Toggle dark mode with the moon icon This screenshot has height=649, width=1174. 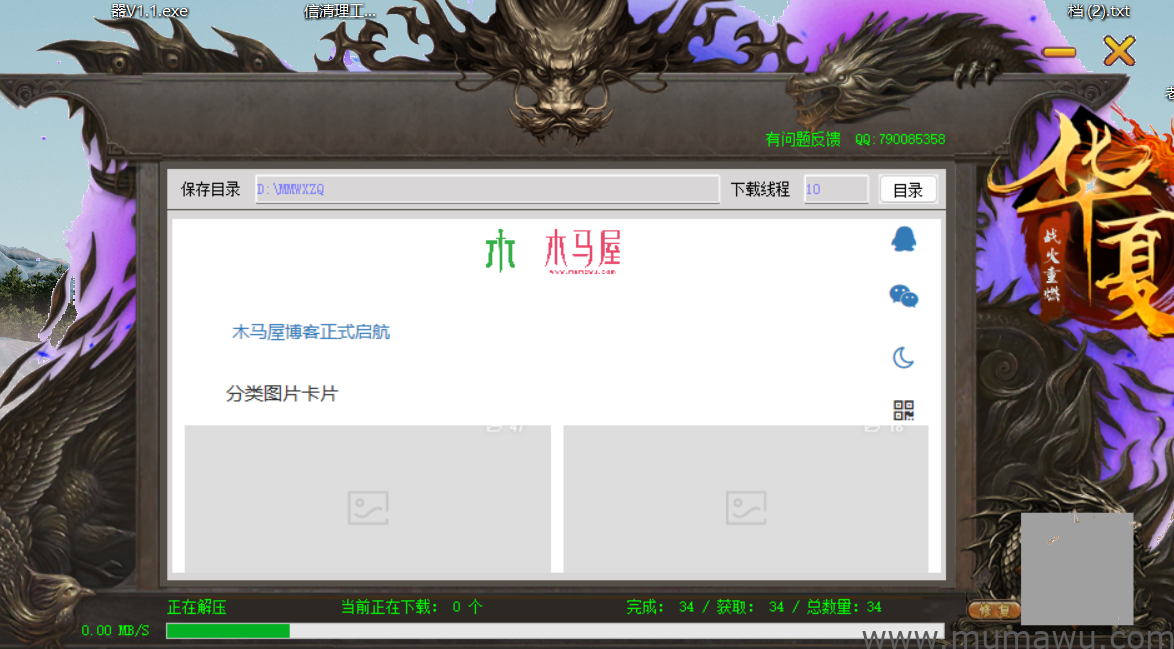point(903,357)
